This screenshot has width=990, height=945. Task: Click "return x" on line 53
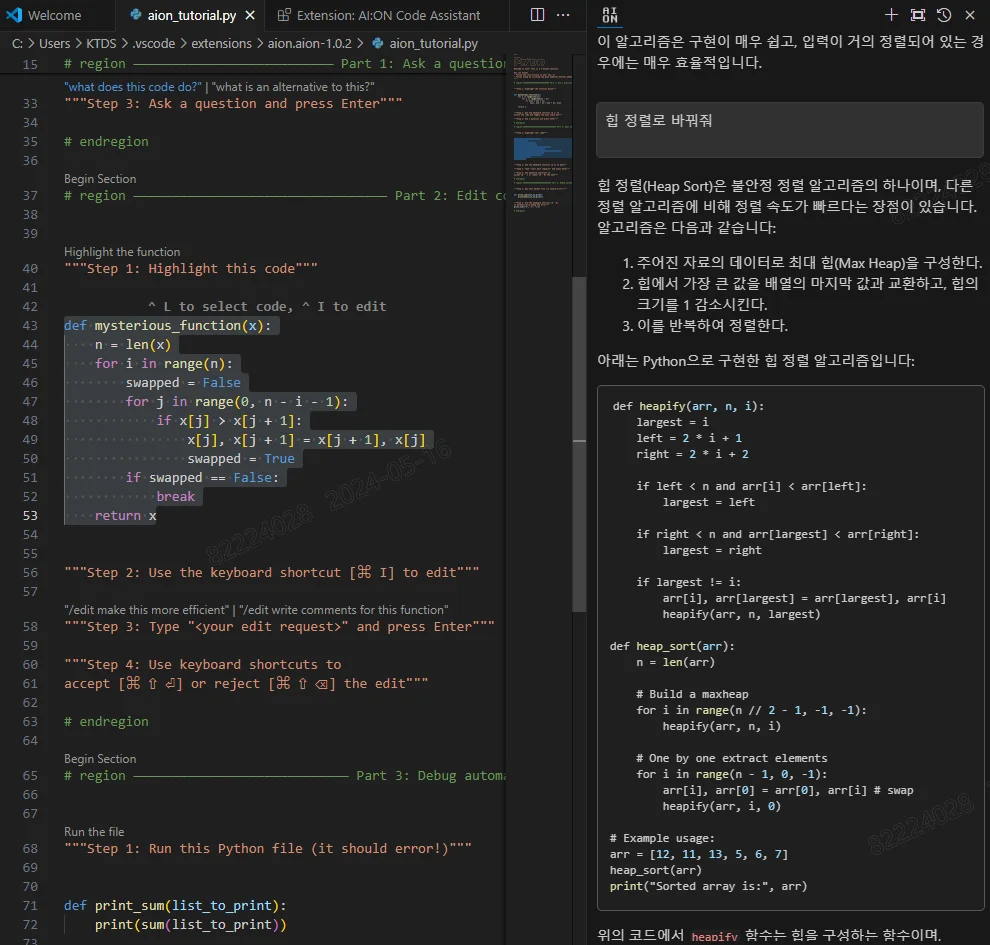tap(125, 516)
